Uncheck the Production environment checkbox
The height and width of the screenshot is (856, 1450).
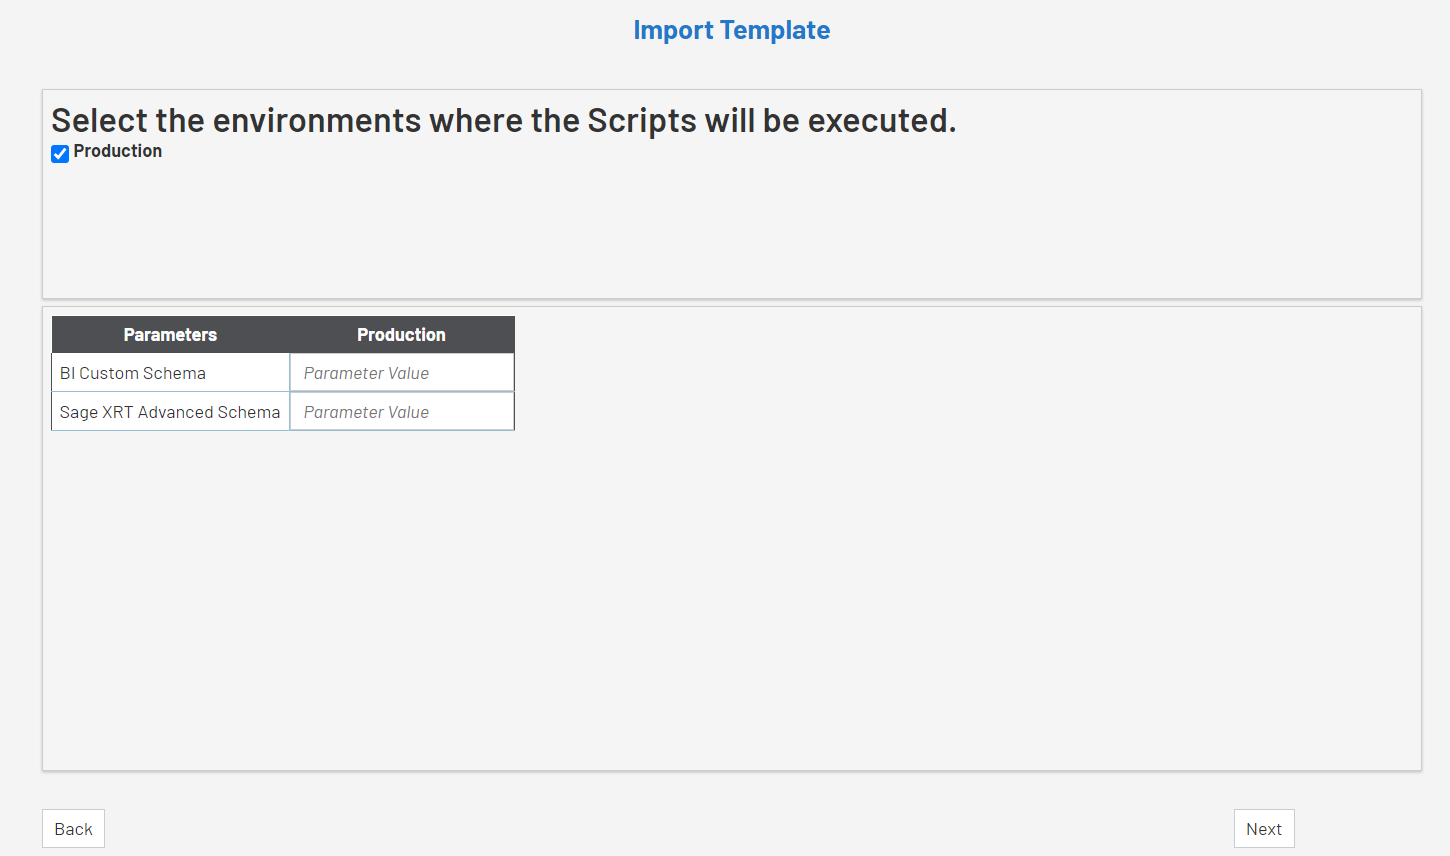(60, 153)
